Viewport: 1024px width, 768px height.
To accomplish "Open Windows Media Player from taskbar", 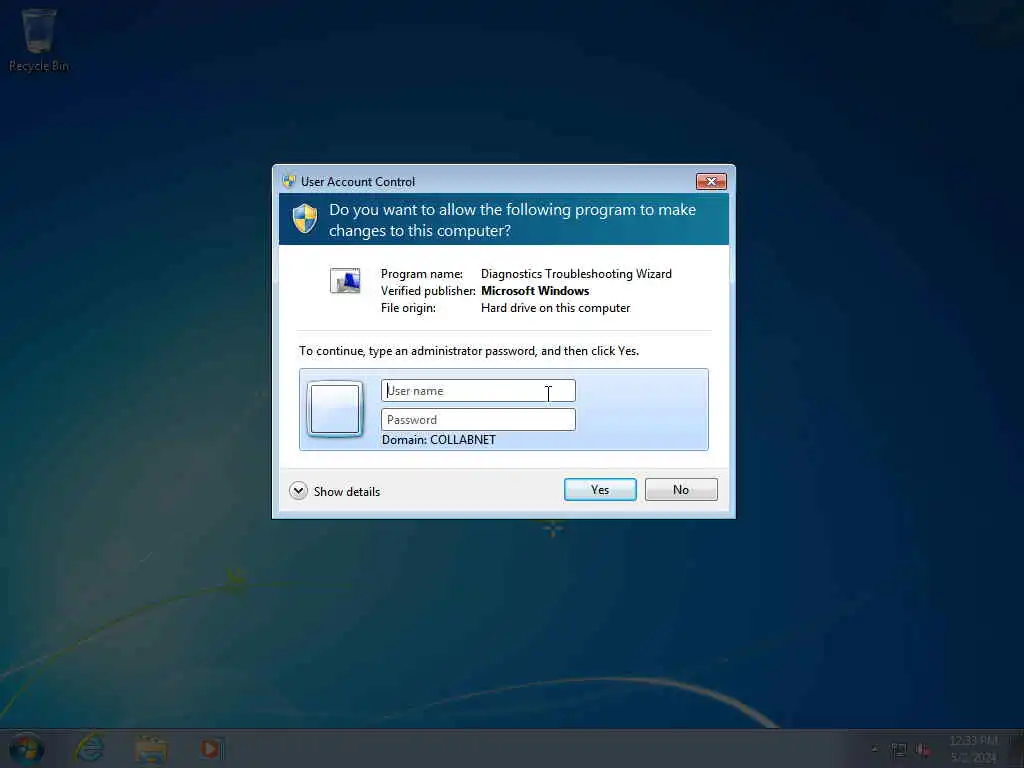I will pos(211,749).
